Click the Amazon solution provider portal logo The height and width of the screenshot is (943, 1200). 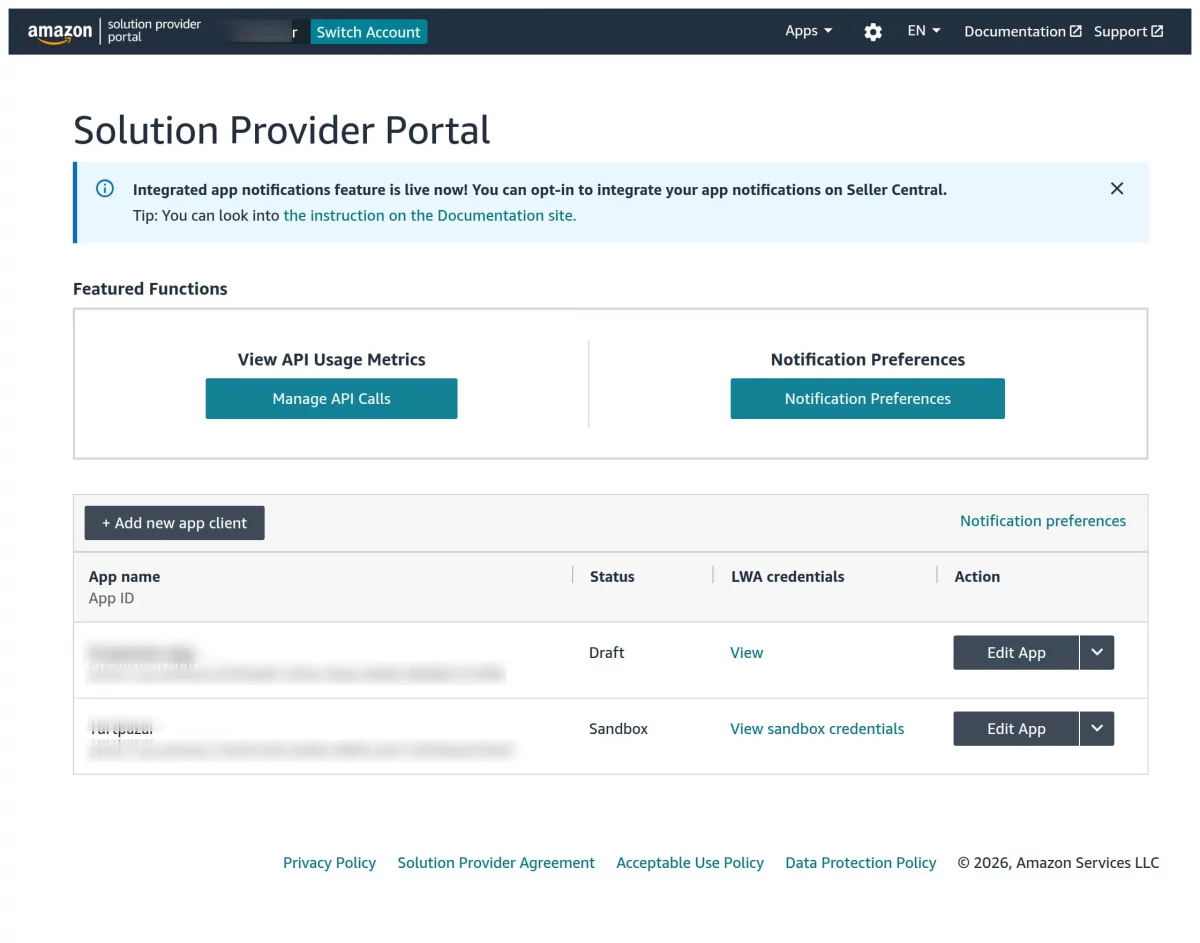coord(114,31)
